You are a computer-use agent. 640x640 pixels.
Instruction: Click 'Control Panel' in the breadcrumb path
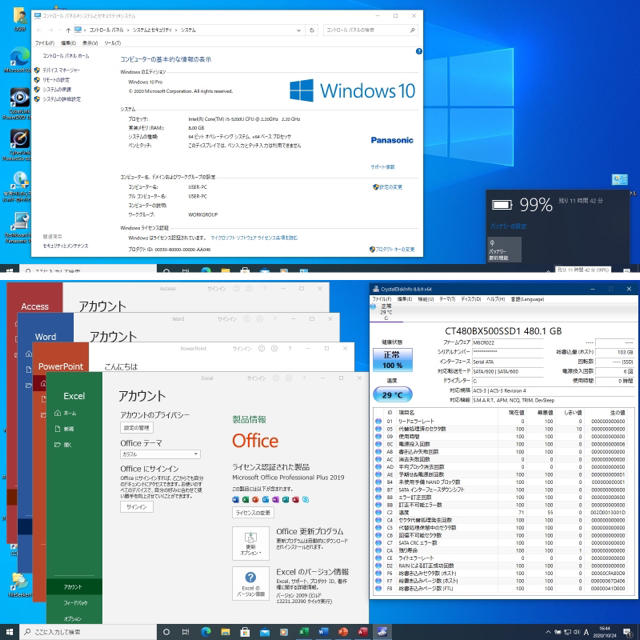coord(106,30)
